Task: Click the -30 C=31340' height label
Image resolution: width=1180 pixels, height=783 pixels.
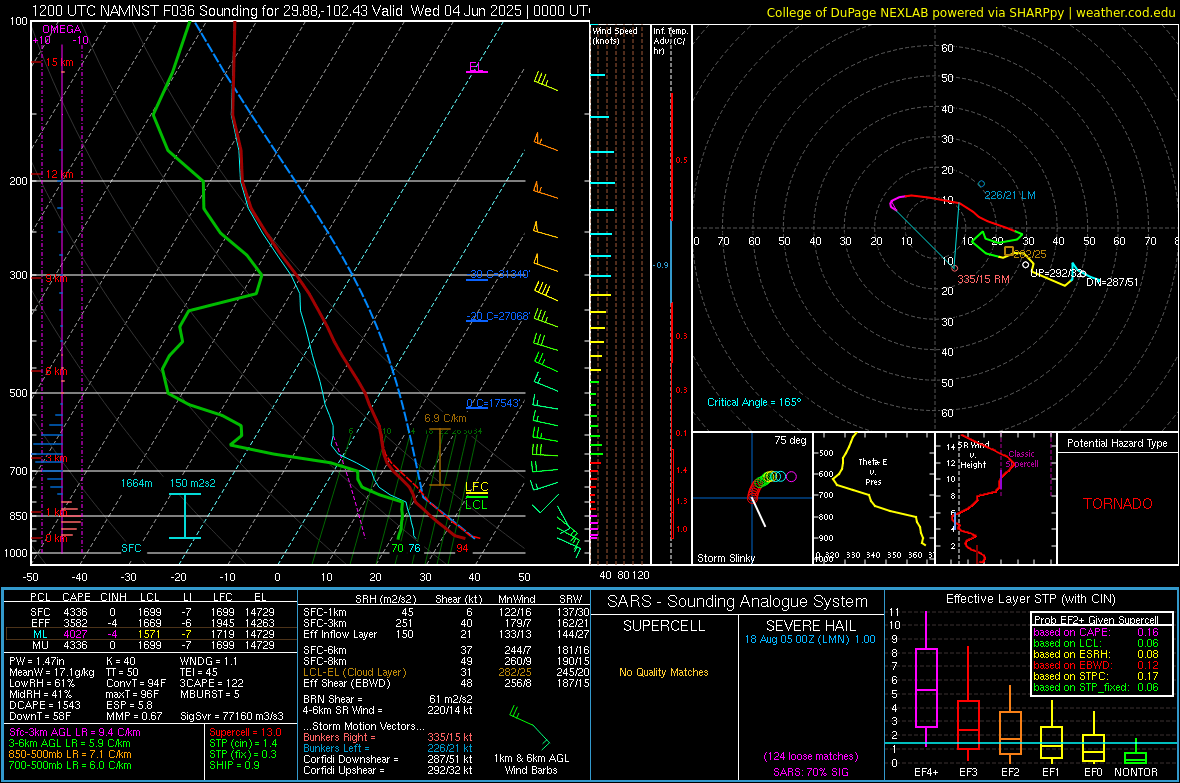Action: (498, 274)
